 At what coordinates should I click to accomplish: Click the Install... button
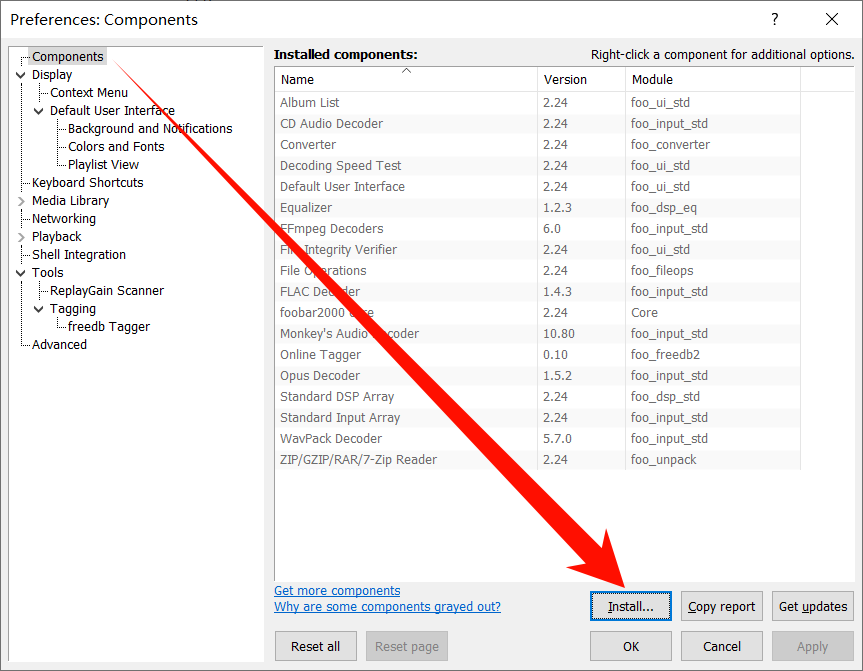pyautogui.click(x=631, y=606)
